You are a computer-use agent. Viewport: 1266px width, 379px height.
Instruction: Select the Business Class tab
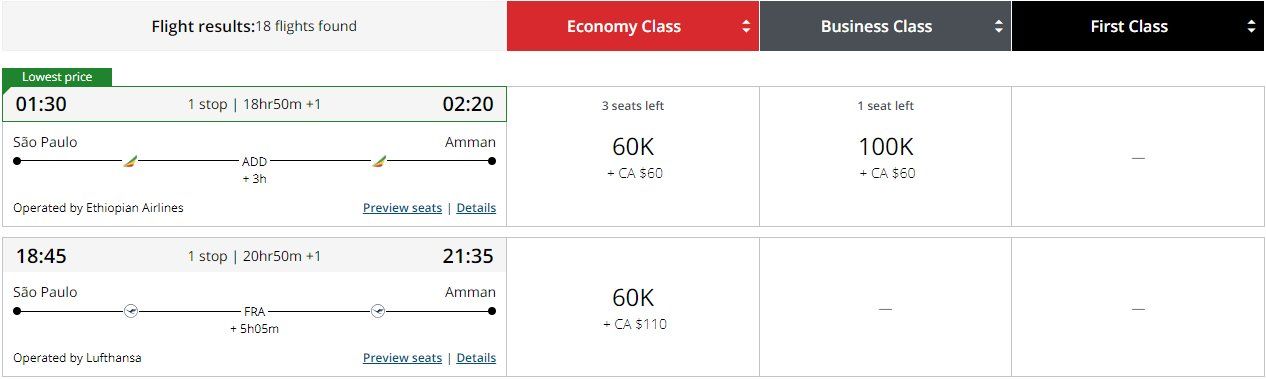click(x=885, y=26)
